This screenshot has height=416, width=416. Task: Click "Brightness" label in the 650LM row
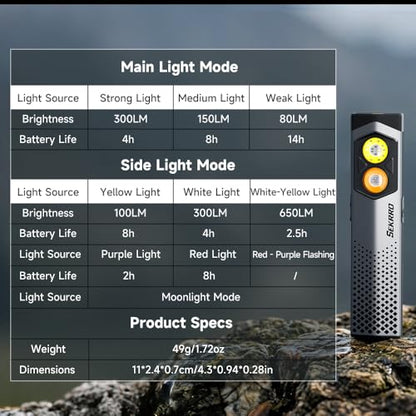48,213
